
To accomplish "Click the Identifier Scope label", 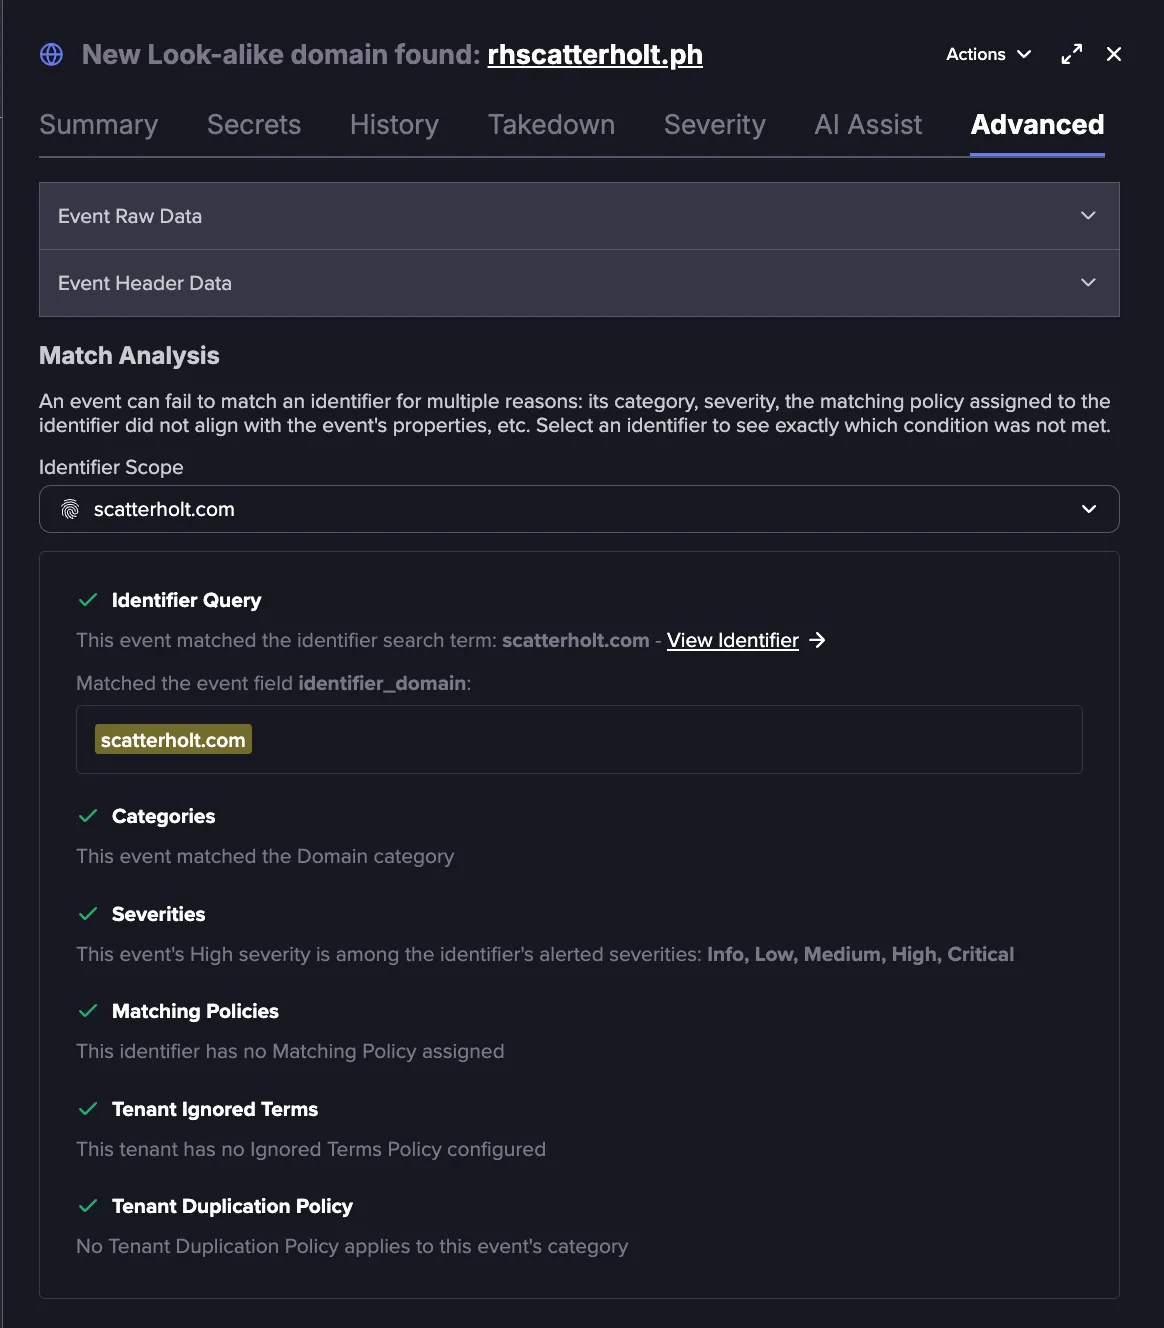I will (x=111, y=467).
